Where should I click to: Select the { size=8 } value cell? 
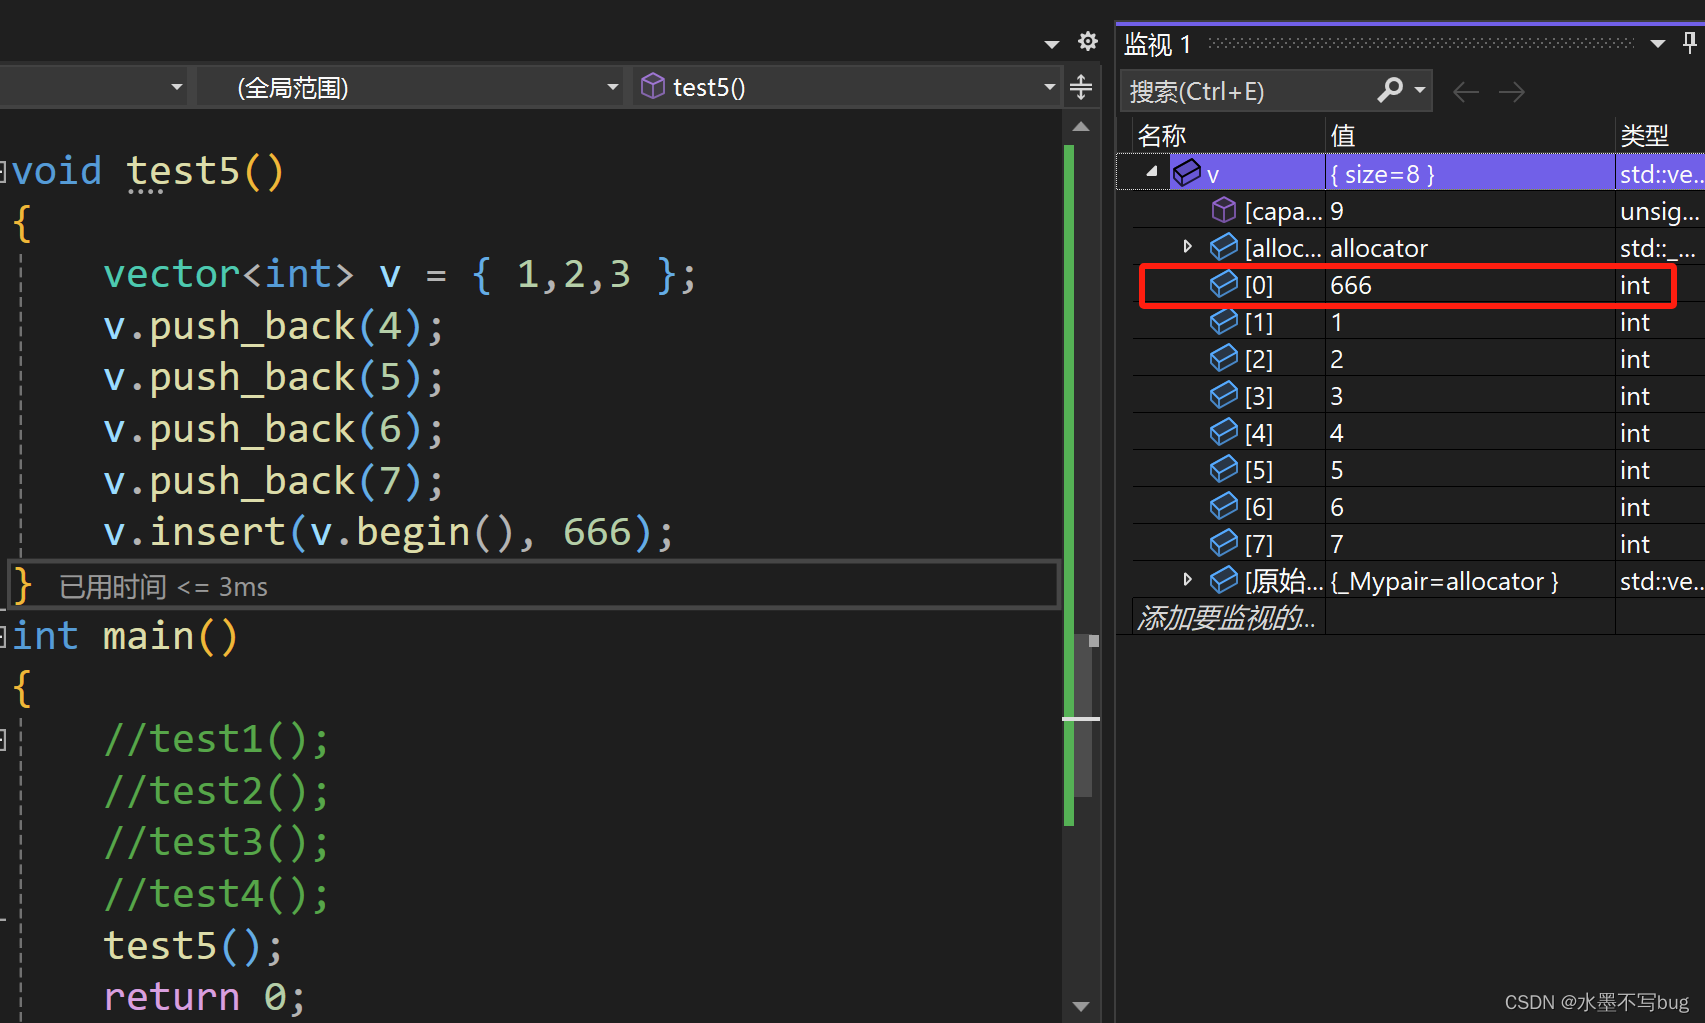tap(1470, 174)
